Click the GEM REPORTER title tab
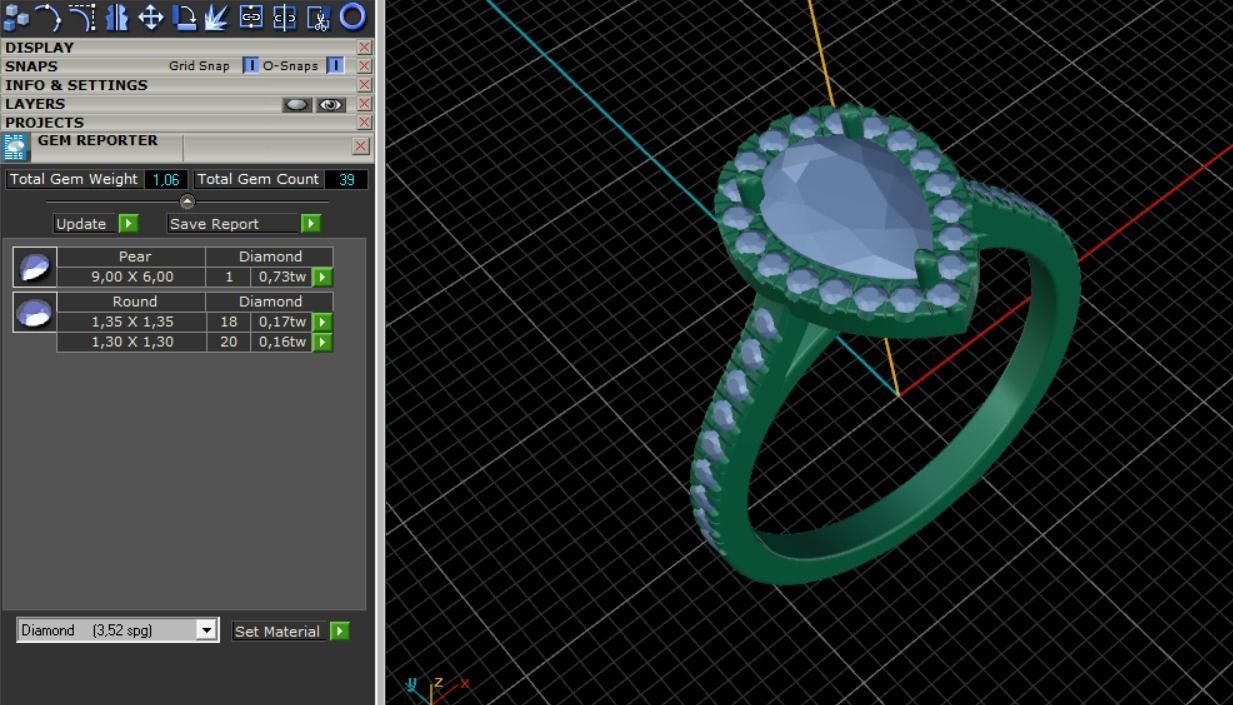The width and height of the screenshot is (1233, 705). coord(98,141)
